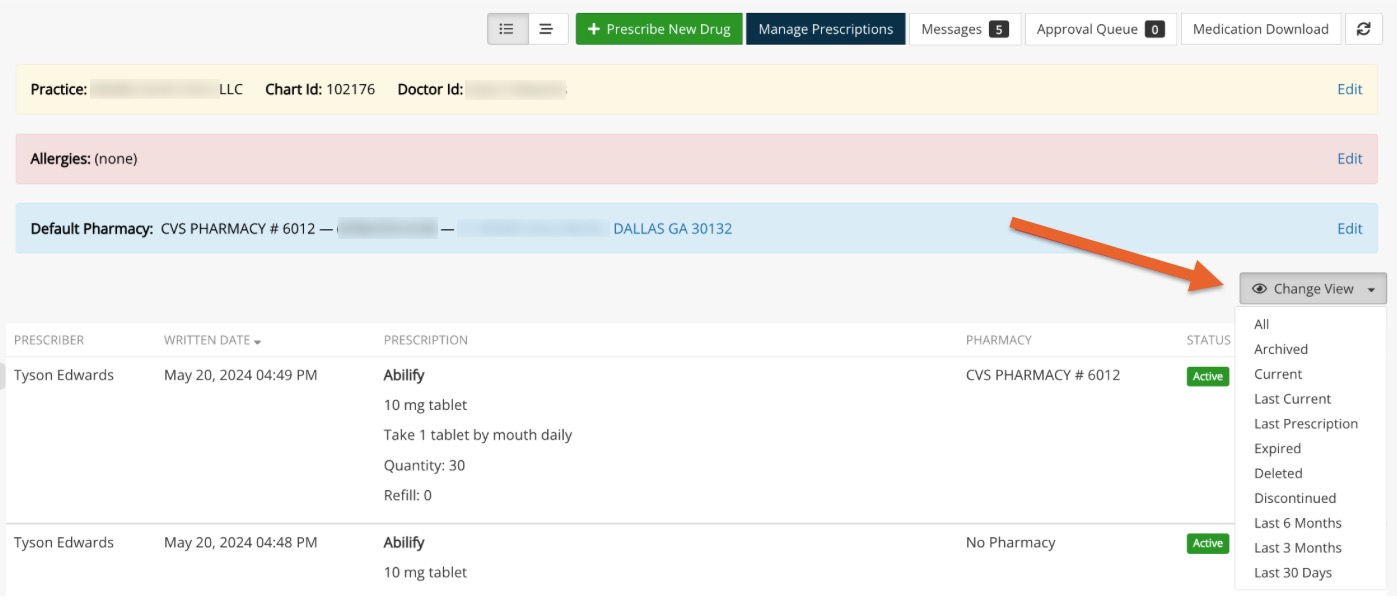Edit the Default Pharmacy
Viewport: 1397px width, 599px height.
point(1350,228)
